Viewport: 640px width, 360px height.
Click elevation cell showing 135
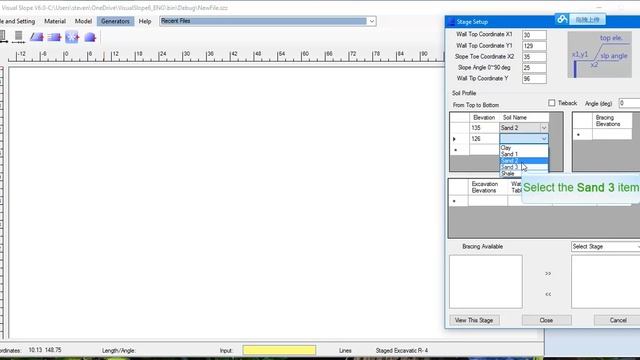[484, 128]
